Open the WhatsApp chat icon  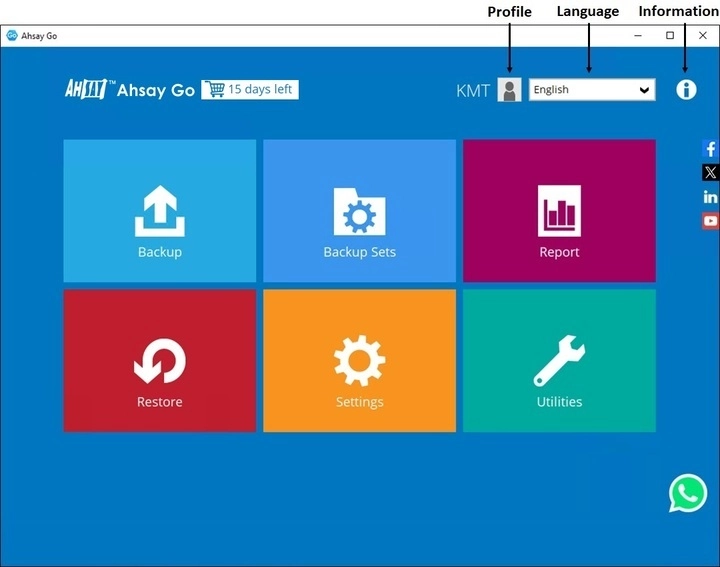pos(687,493)
